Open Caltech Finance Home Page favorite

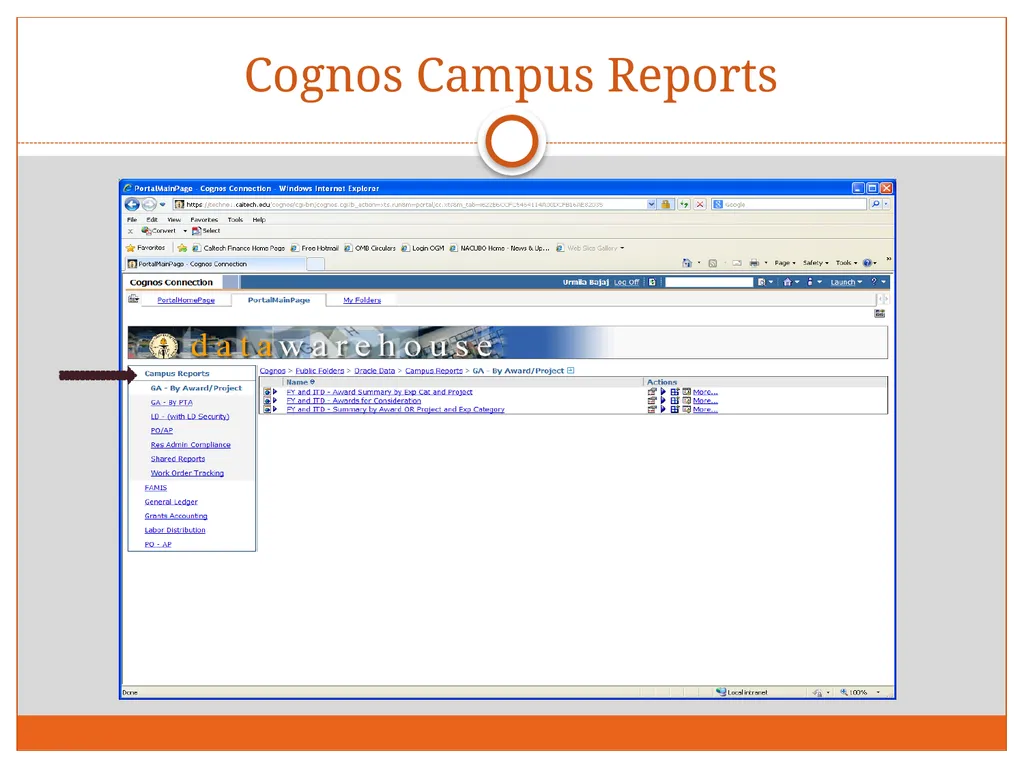pyautogui.click(x=238, y=248)
